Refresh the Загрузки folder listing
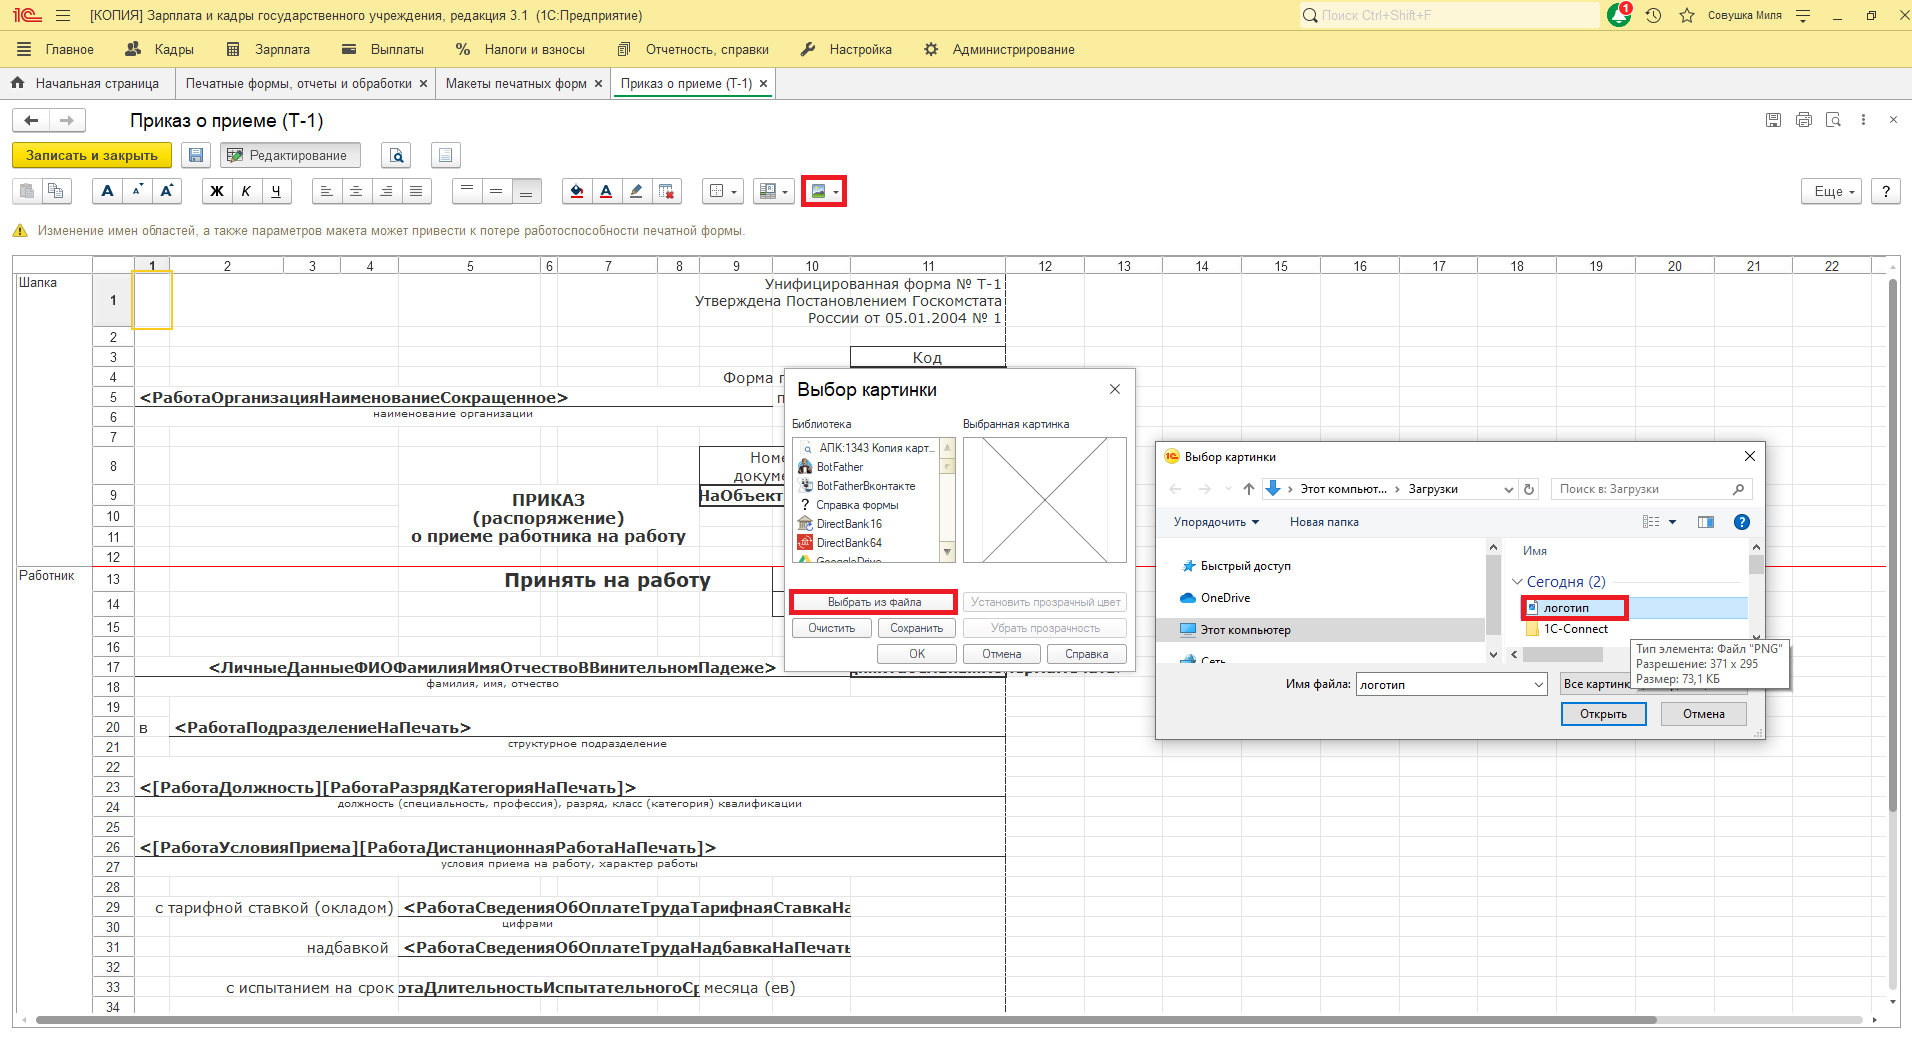Screen dimensions: 1912x1040 pos(1528,489)
